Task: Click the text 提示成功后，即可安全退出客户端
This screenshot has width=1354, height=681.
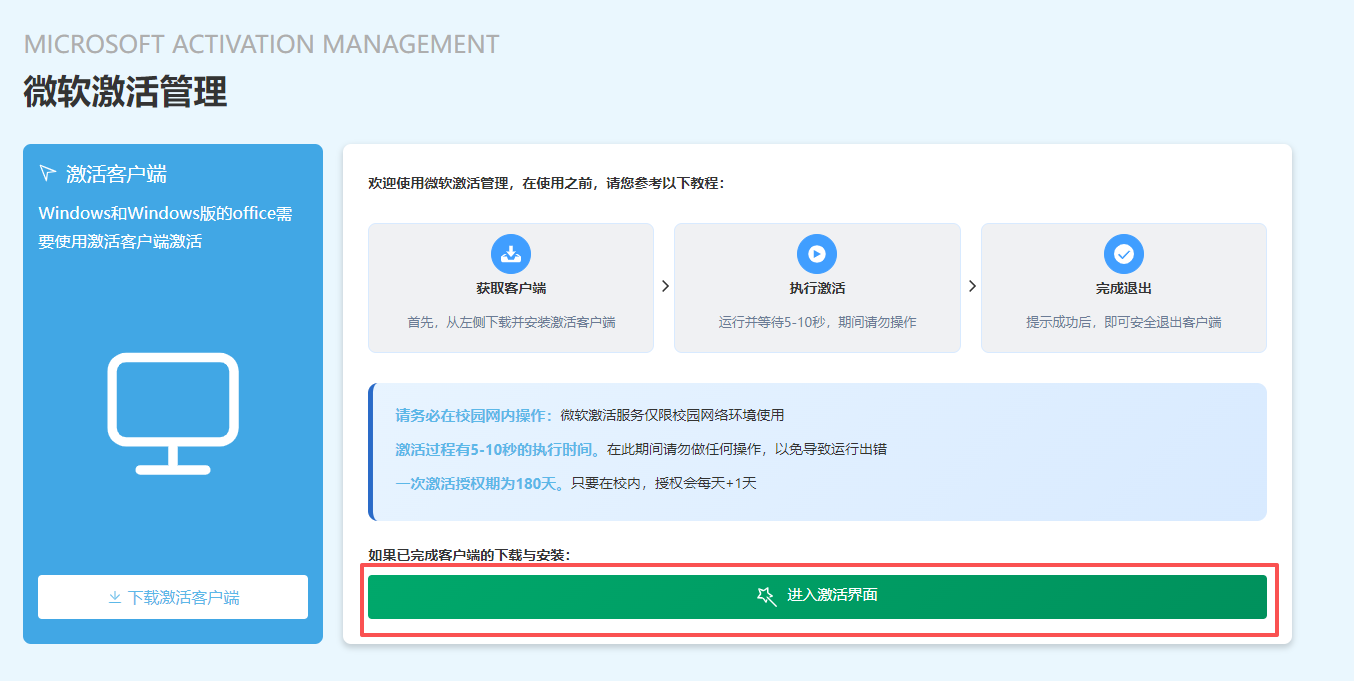Action: tap(1123, 322)
